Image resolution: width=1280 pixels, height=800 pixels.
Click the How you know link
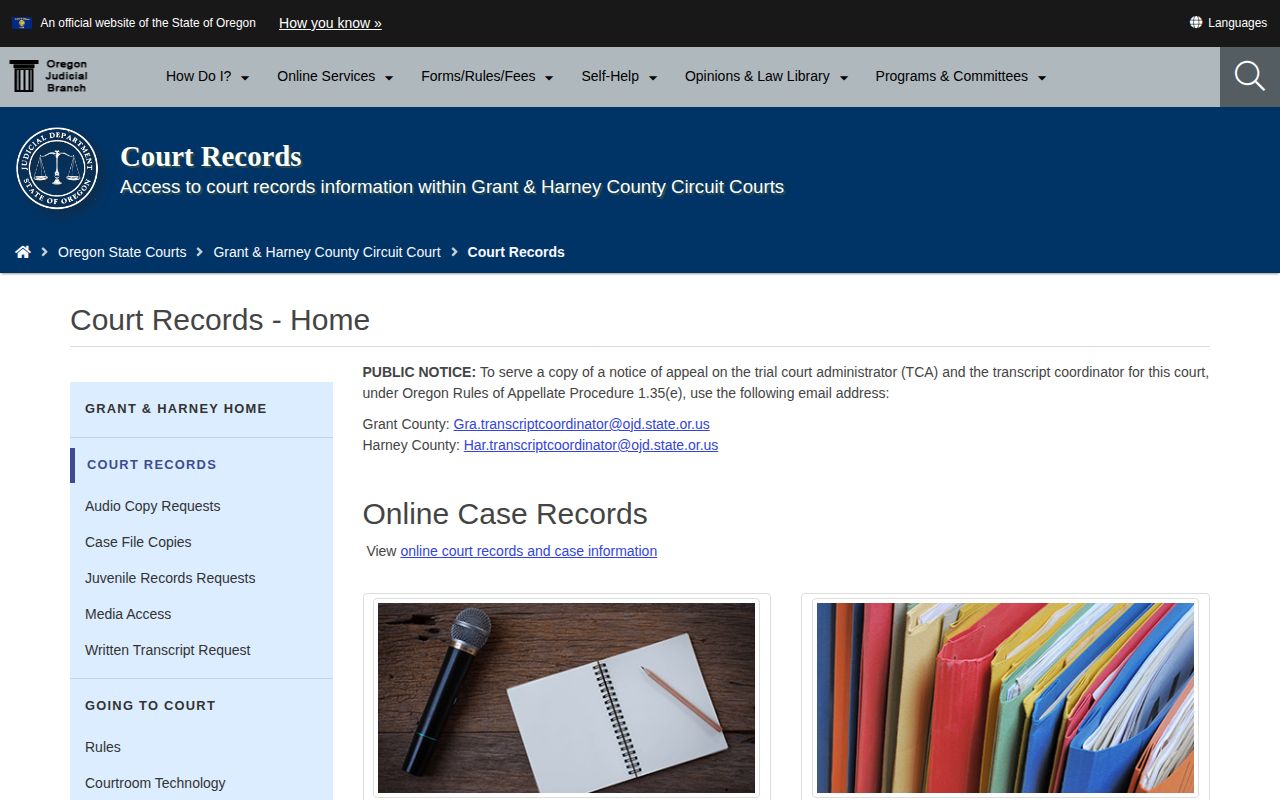point(330,23)
